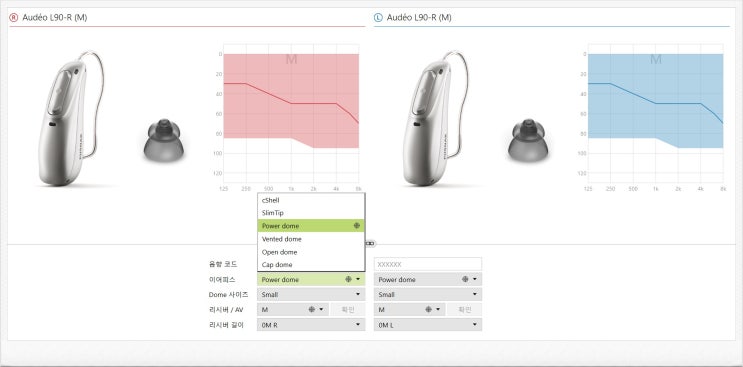This screenshot has width=743, height=367.
Task: Click the left acoustic code XXXXXX field
Action: [x=428, y=264]
